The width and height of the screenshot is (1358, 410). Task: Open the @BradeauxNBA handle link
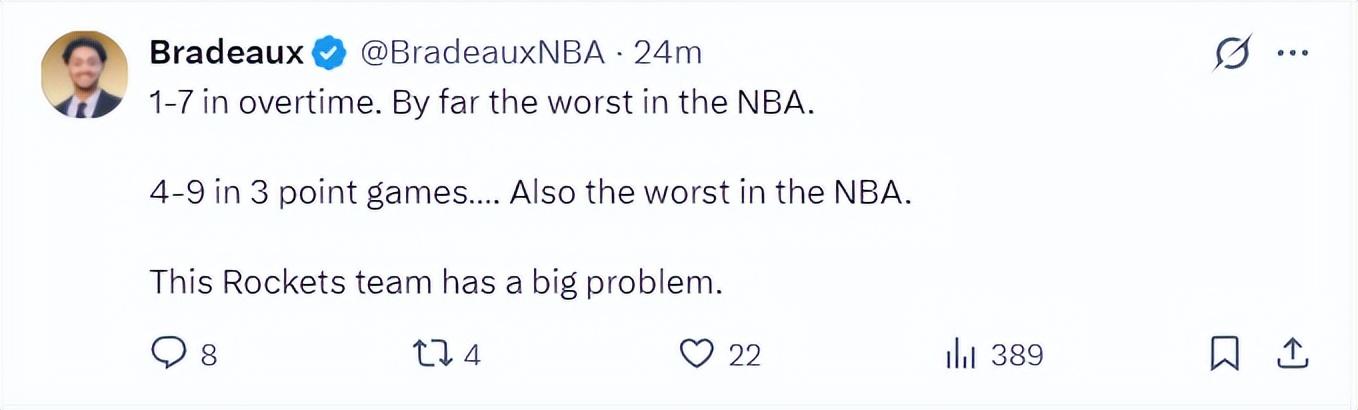tap(482, 53)
